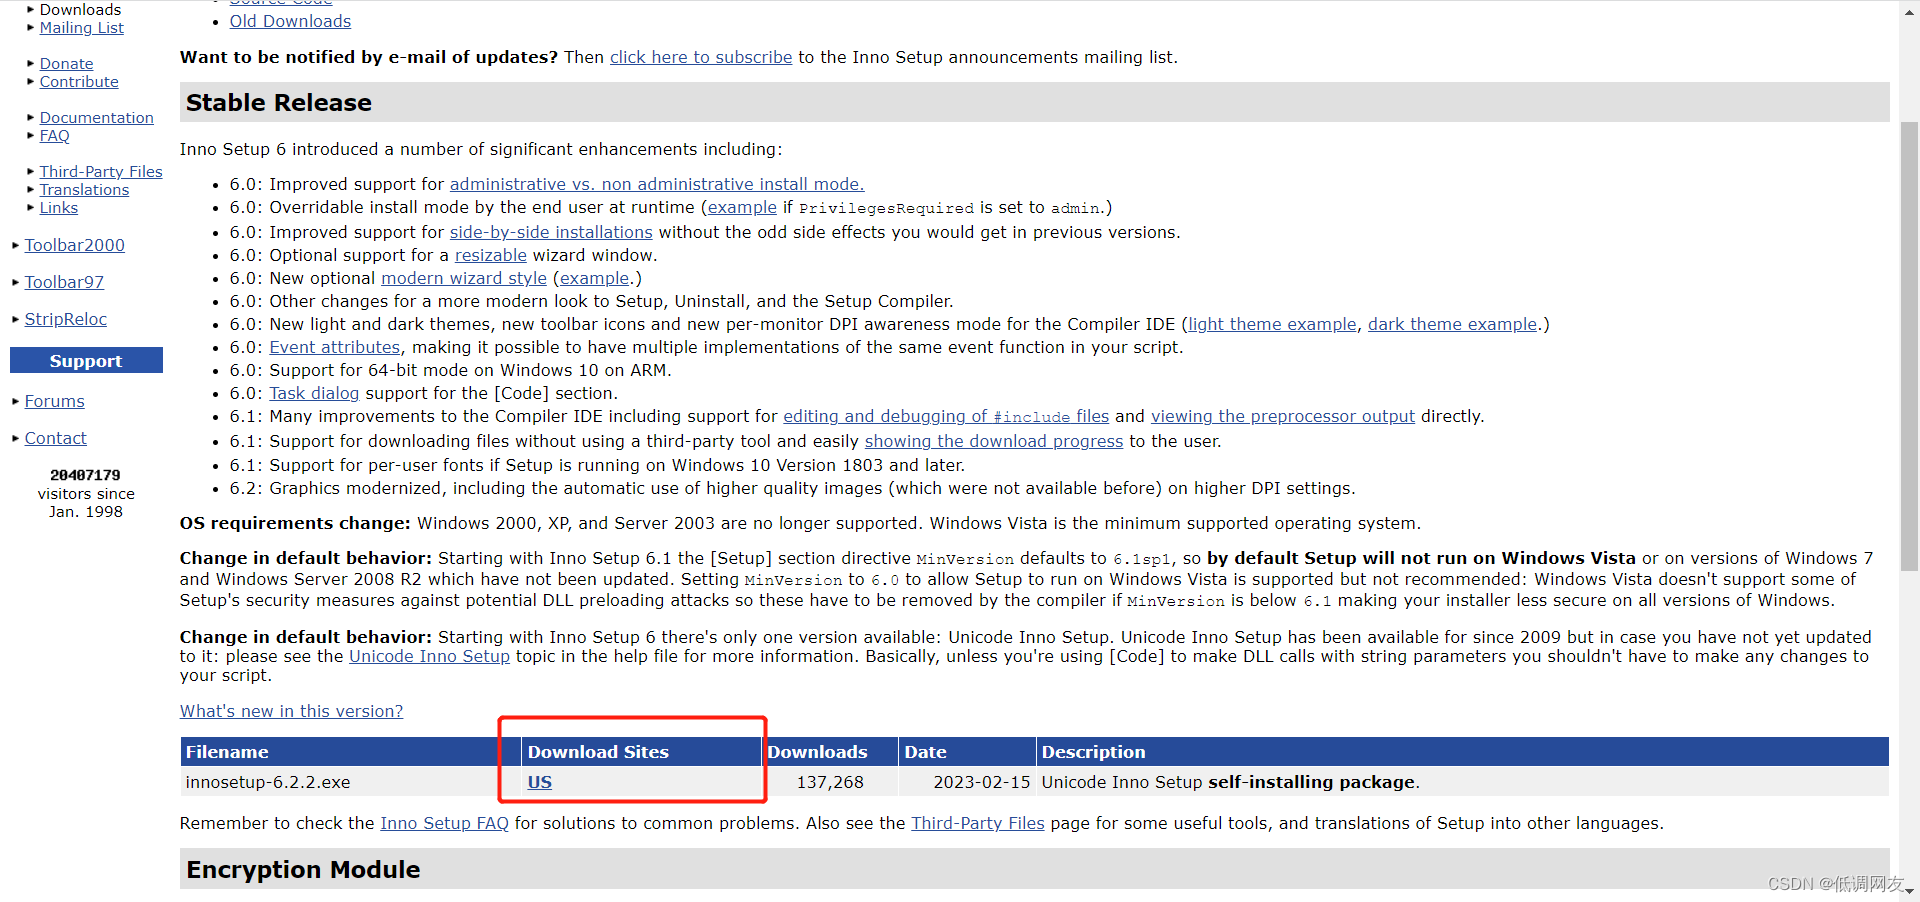The image size is (1920, 902).
Task: Open the Task dialog link
Action: pyautogui.click(x=314, y=393)
